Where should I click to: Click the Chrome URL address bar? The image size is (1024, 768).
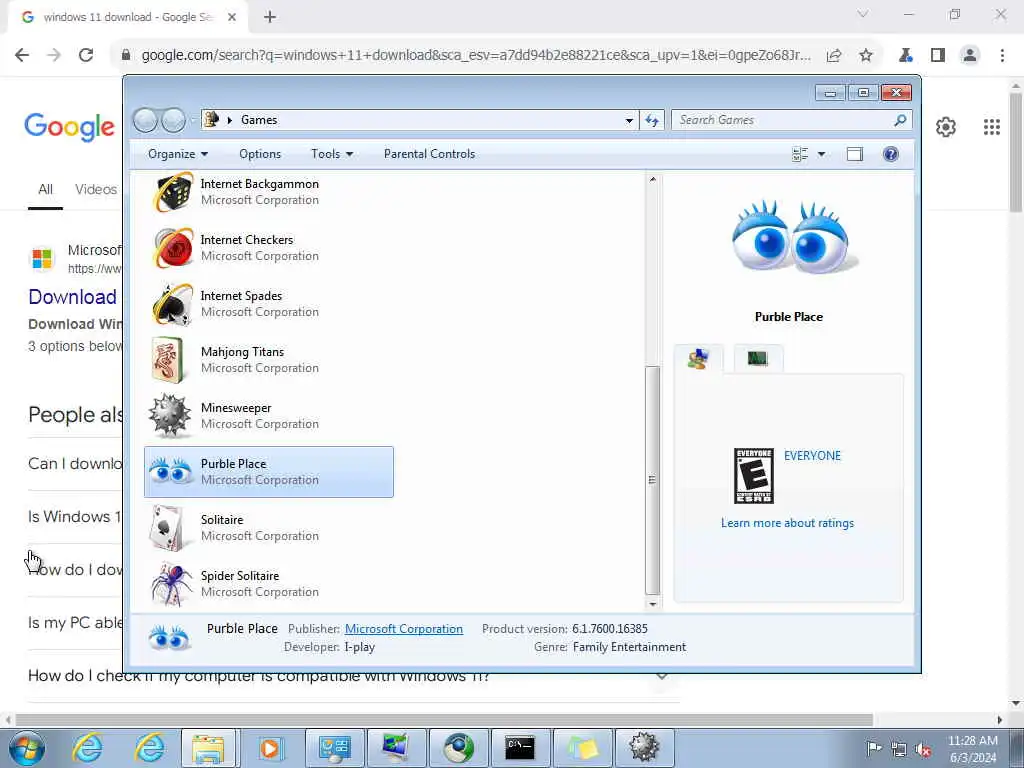[475, 56]
